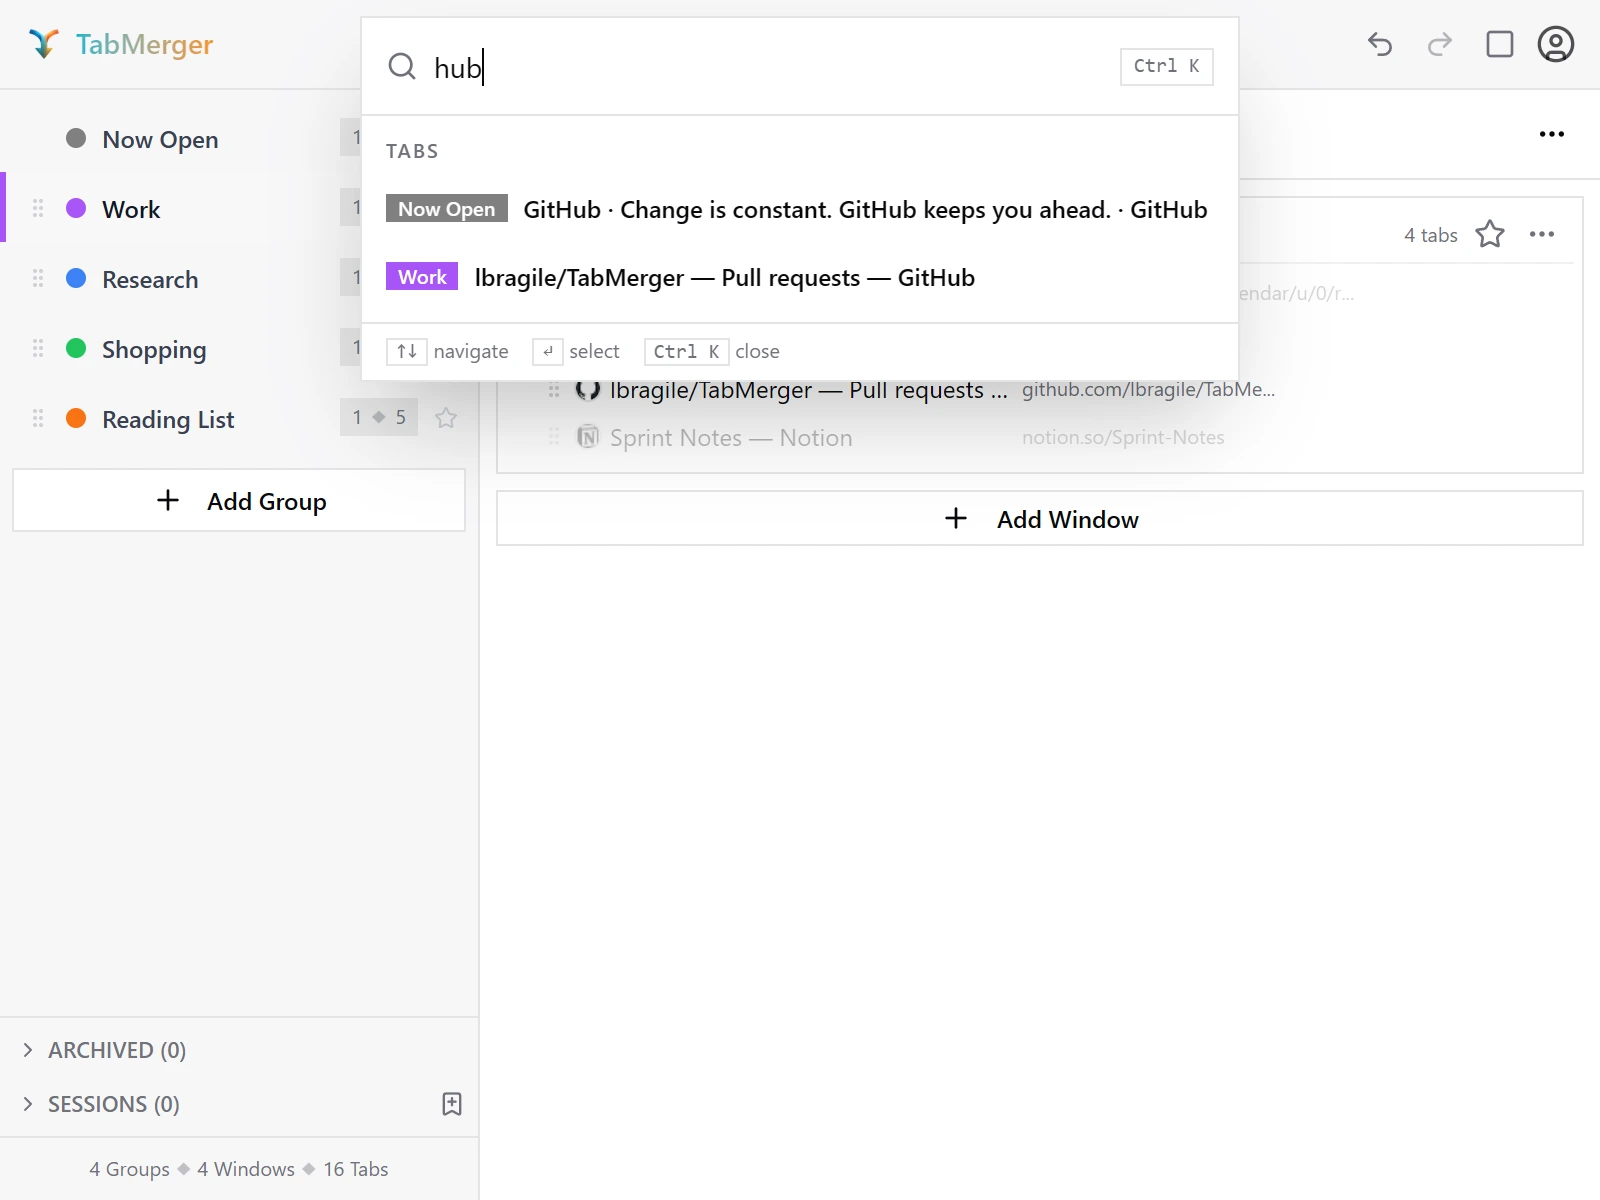1600x1200 pixels.
Task: Grab the Shopping group drag handle
Action: (38, 348)
